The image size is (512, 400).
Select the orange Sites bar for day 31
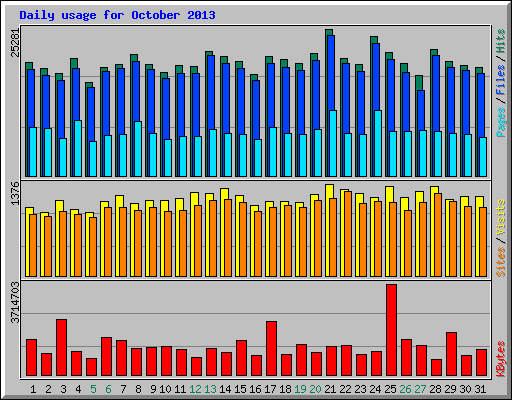pyautogui.click(x=483, y=242)
